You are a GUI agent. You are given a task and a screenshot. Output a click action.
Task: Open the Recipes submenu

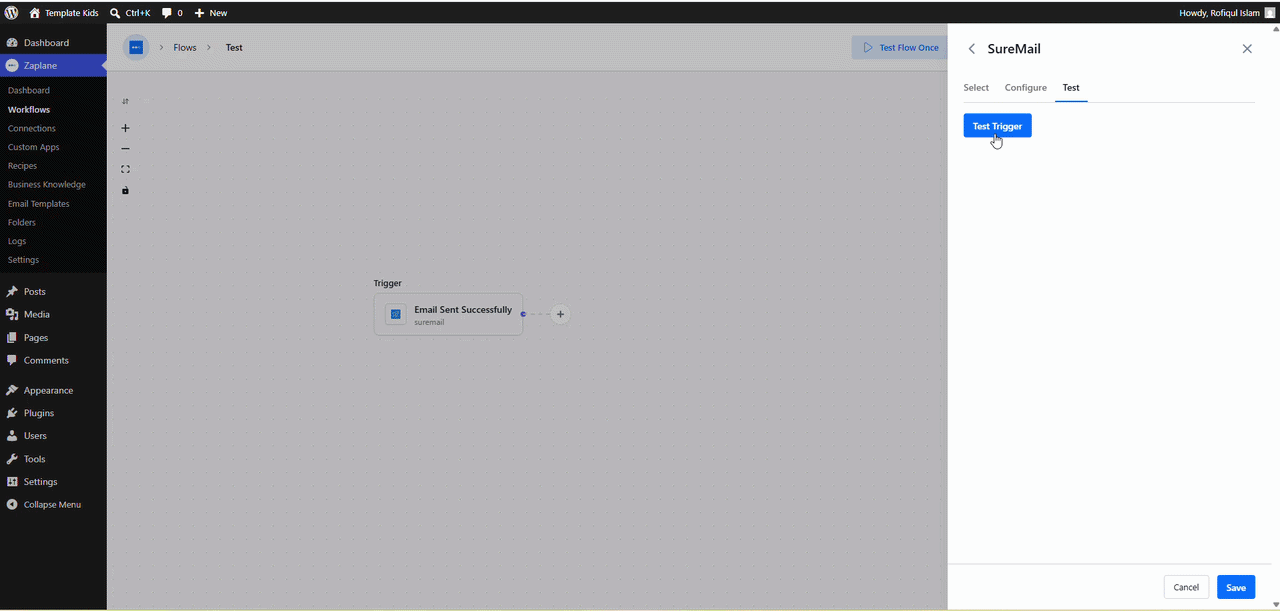[22, 166]
